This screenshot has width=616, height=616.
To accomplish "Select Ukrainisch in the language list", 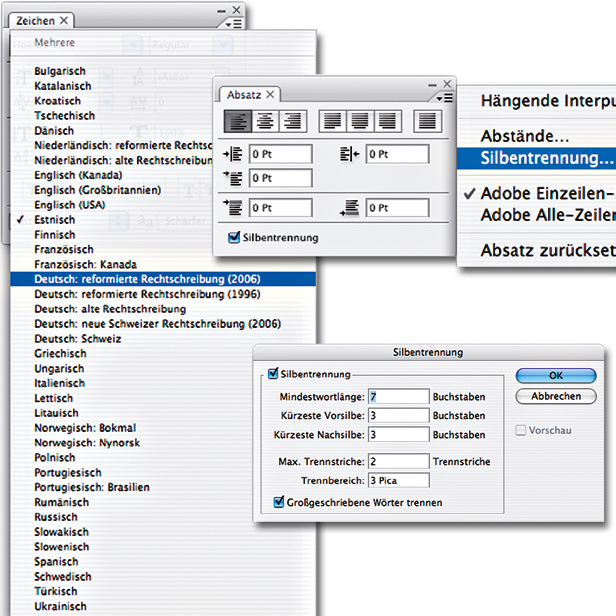I will pyautogui.click(x=163, y=606).
